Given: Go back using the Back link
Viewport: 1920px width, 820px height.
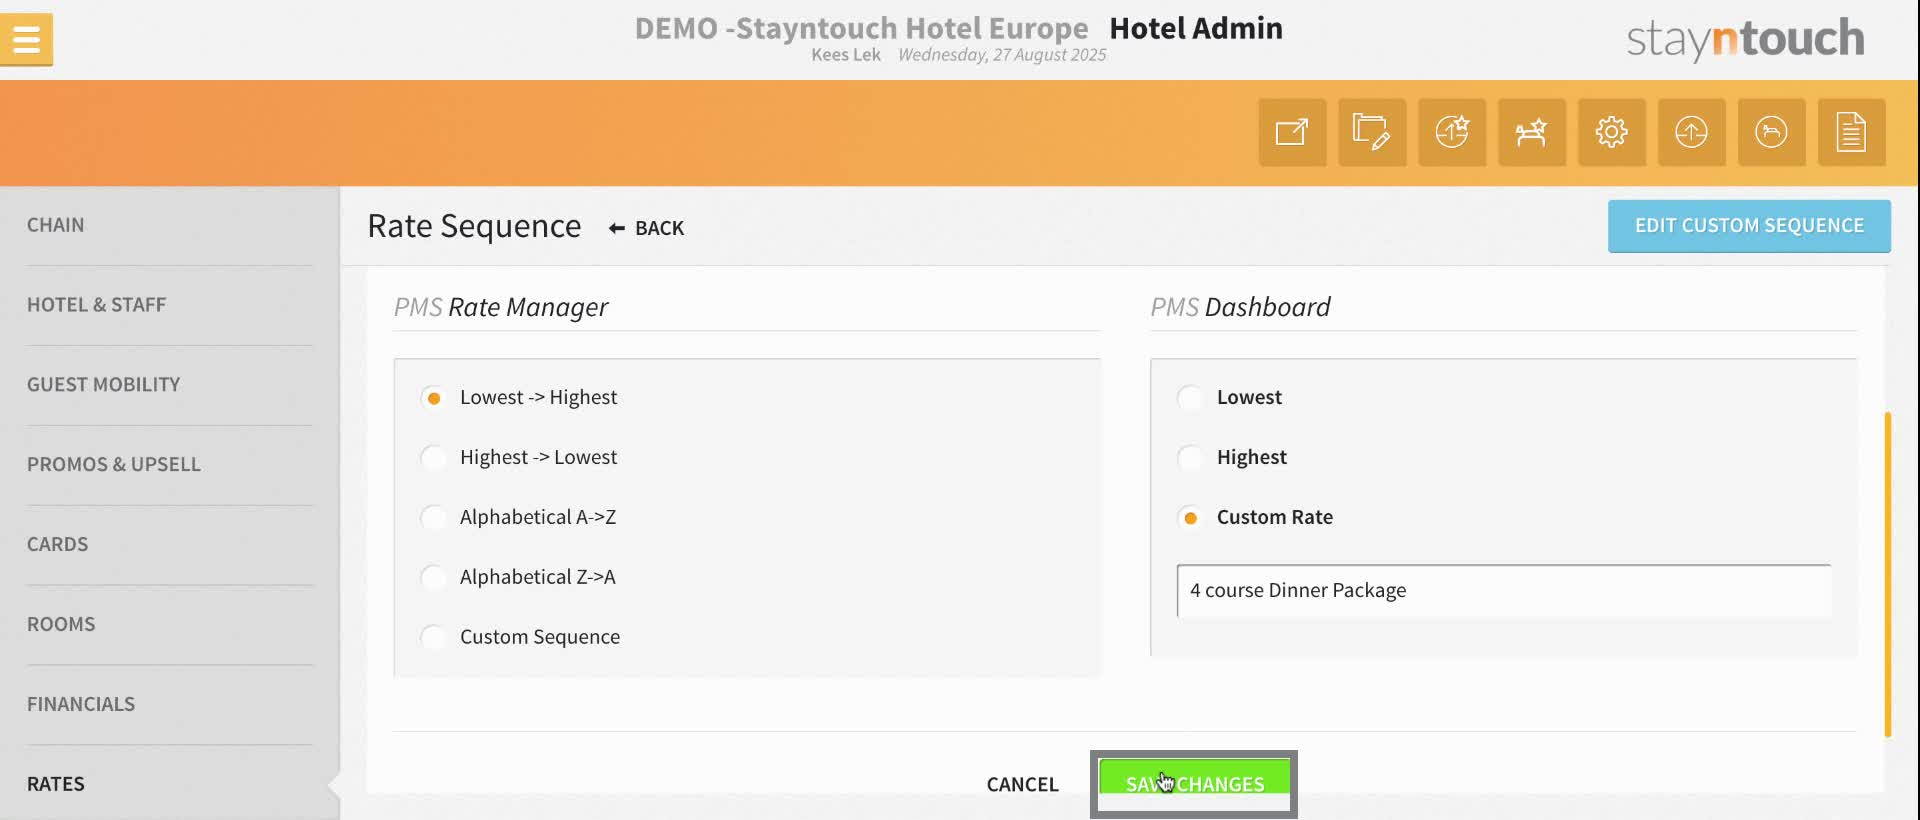Looking at the screenshot, I should (647, 228).
